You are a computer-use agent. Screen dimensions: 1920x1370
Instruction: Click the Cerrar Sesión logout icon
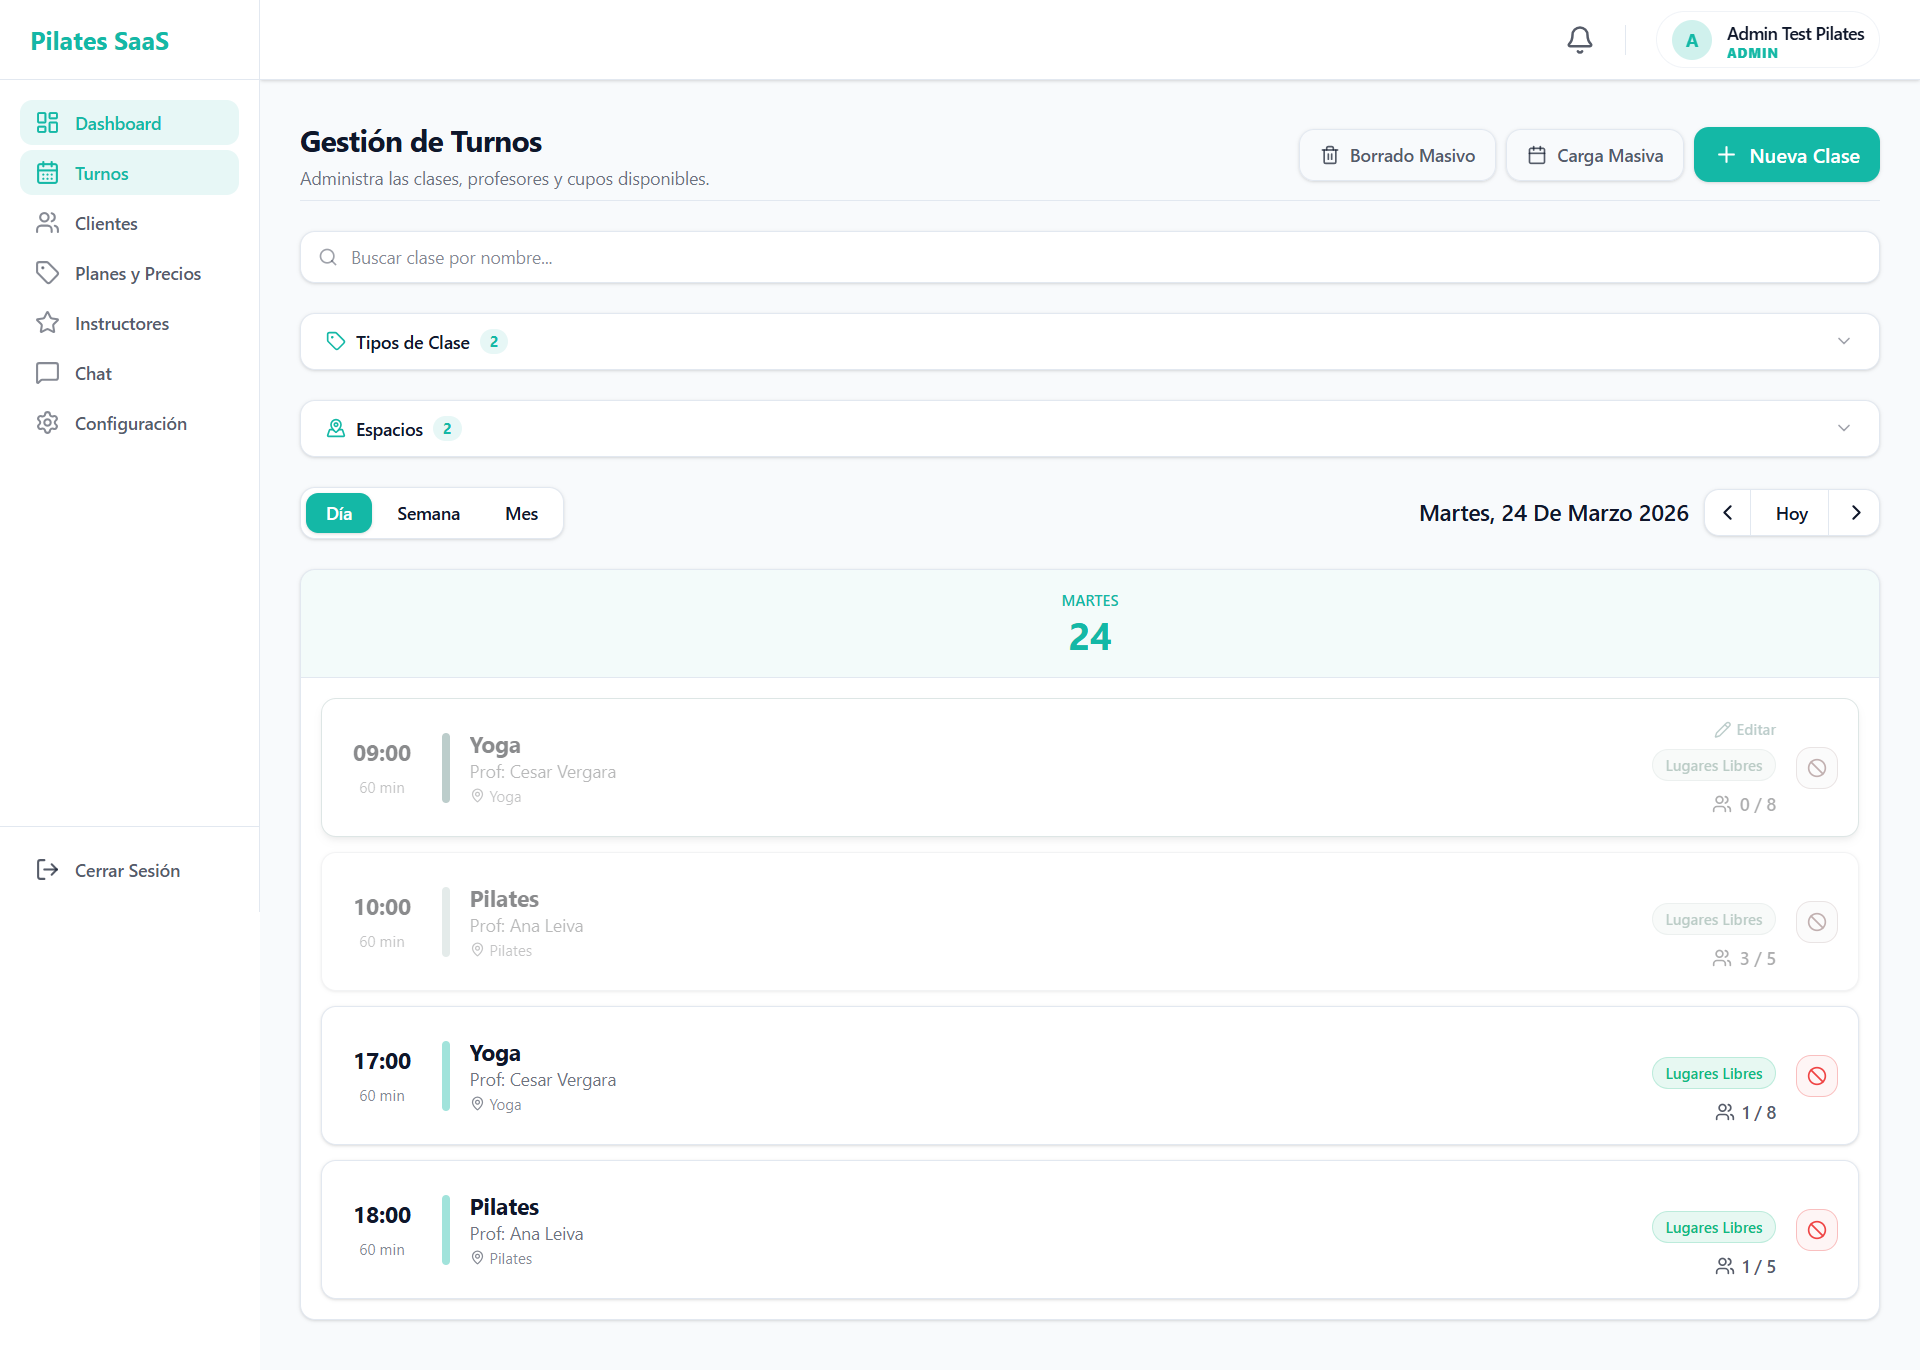tap(47, 870)
